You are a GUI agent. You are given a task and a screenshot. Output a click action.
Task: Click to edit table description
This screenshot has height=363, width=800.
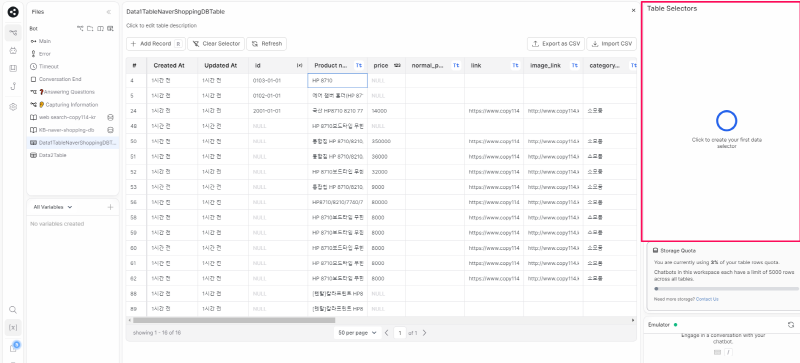point(161,26)
